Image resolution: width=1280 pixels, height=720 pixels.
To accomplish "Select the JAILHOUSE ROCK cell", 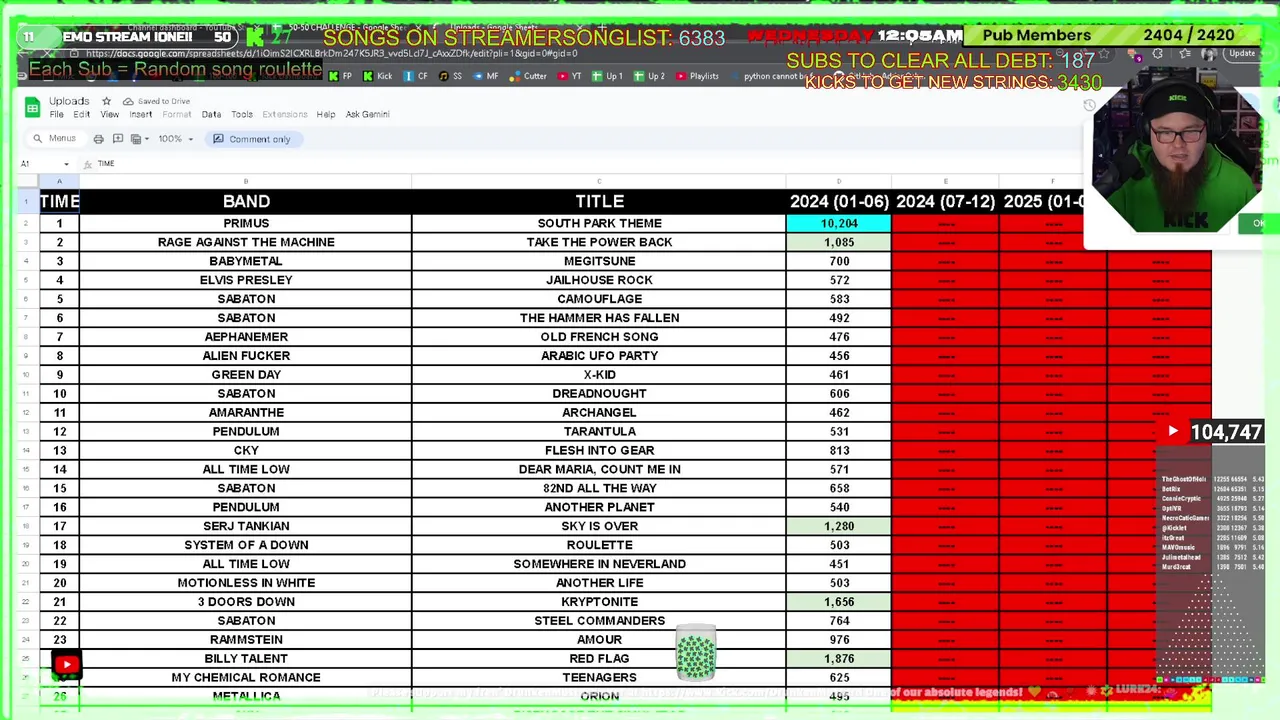I will (x=599, y=281).
